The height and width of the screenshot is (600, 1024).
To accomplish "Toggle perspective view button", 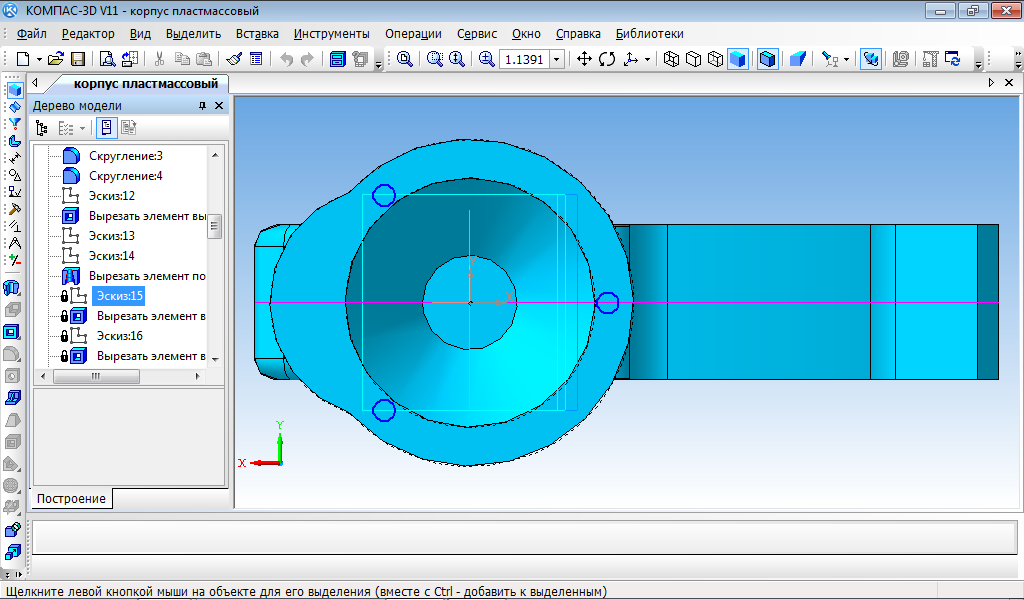I will click(797, 59).
